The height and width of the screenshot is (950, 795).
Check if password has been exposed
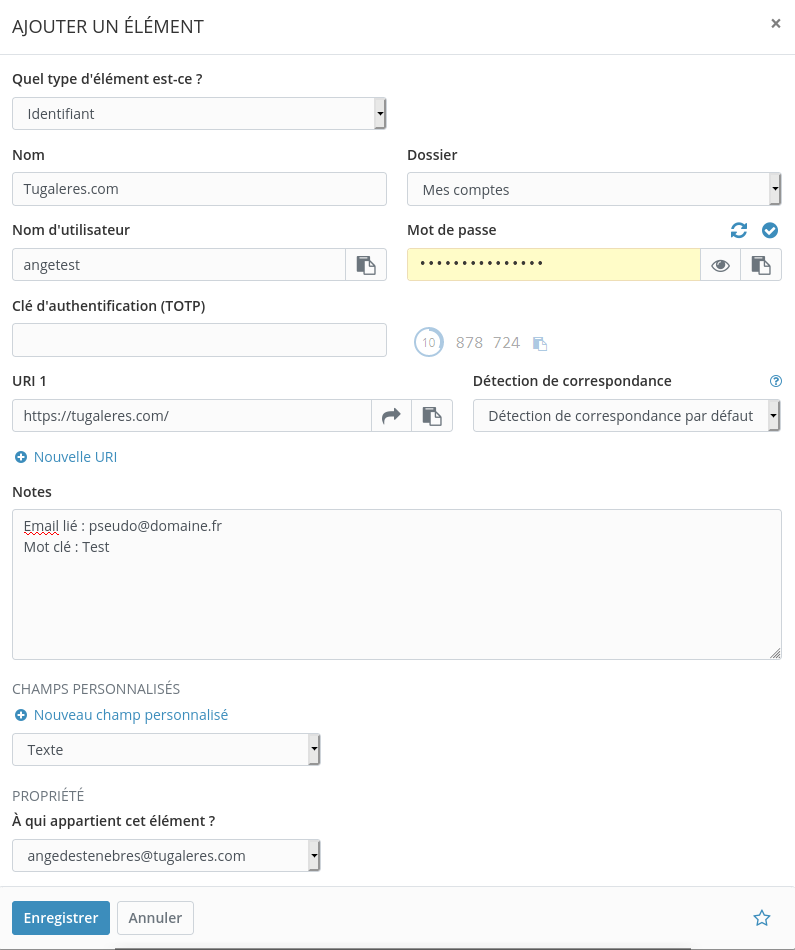click(x=769, y=231)
